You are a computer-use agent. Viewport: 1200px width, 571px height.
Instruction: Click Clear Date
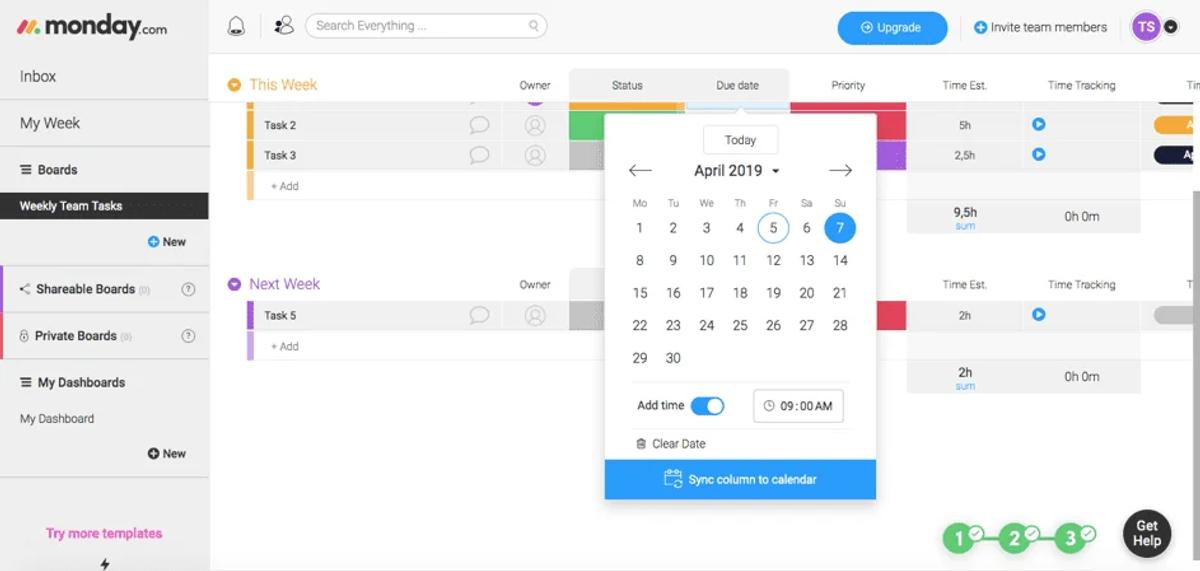(x=679, y=444)
